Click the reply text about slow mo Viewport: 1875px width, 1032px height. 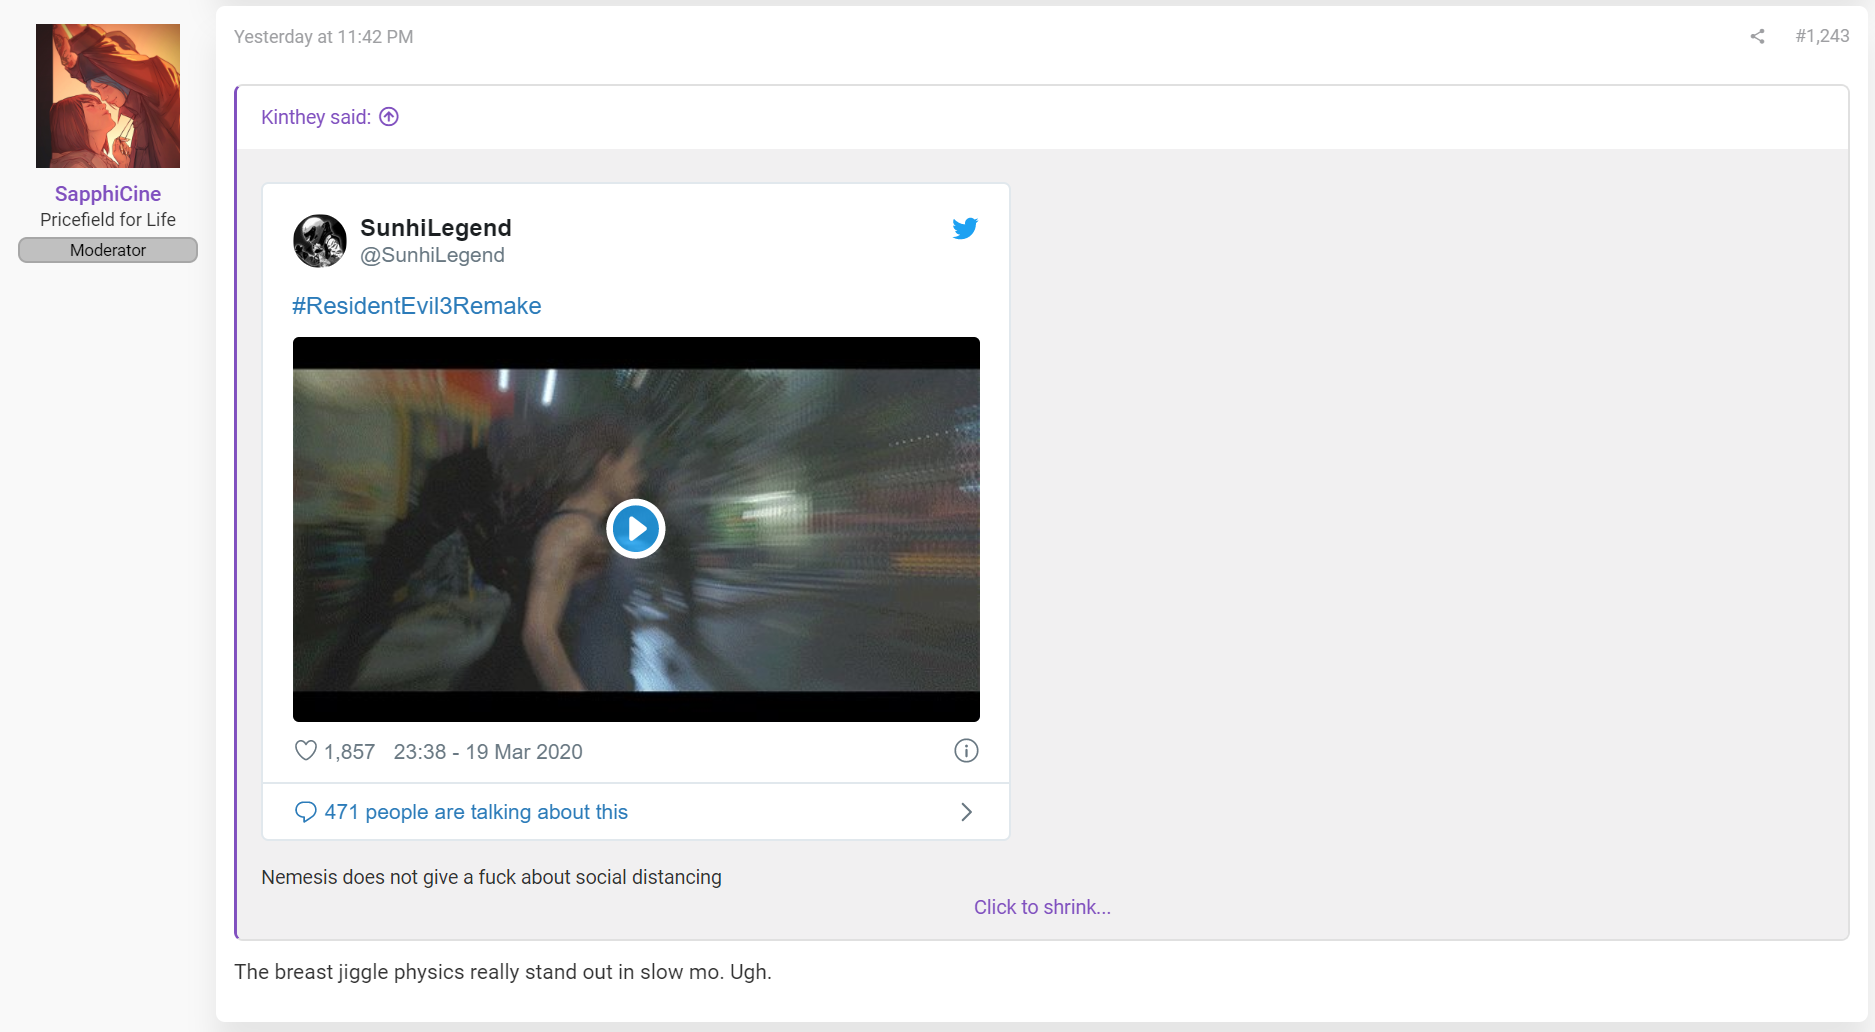click(503, 972)
